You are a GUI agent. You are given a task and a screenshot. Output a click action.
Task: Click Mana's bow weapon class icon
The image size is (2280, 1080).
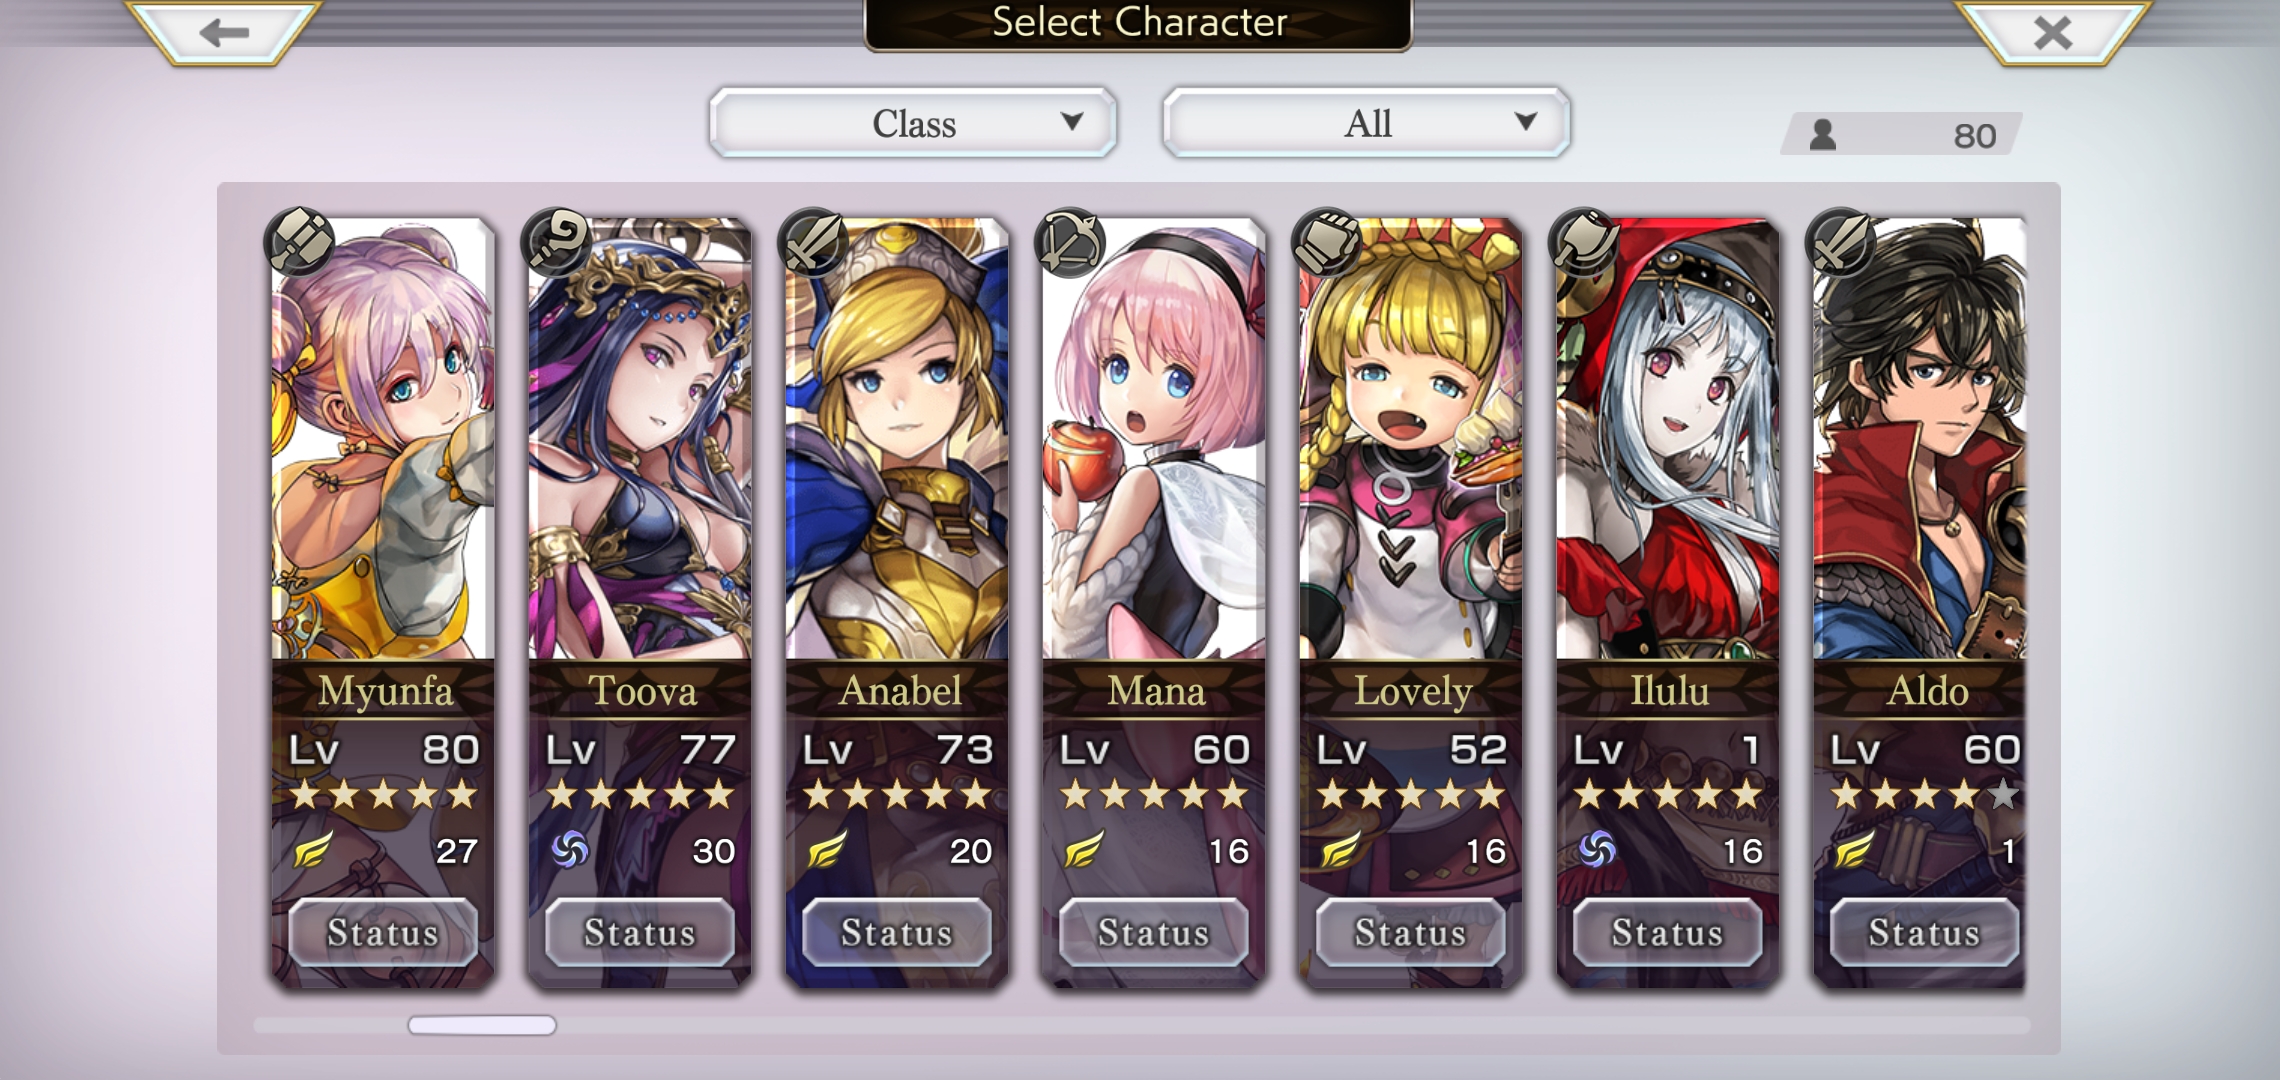pos(1070,242)
